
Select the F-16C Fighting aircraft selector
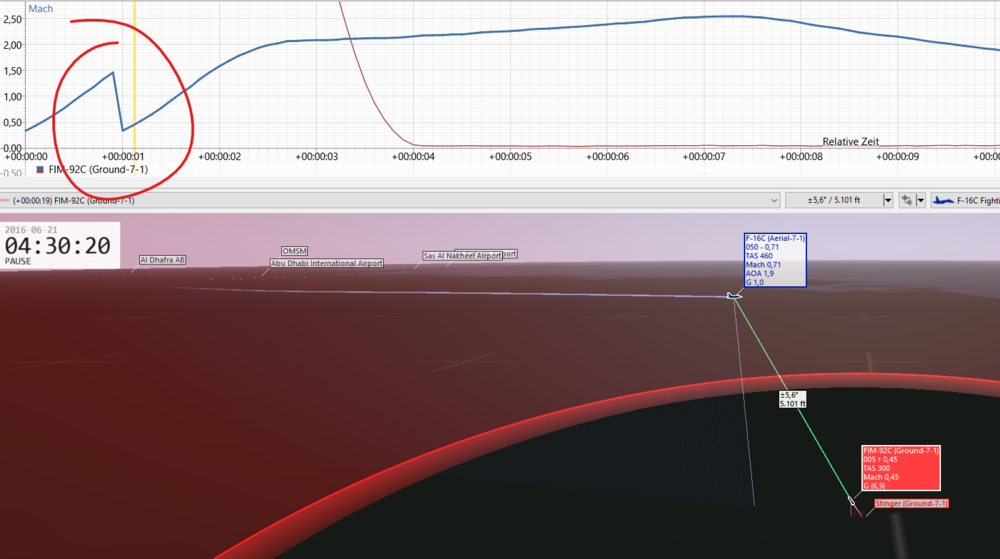[x=966, y=200]
